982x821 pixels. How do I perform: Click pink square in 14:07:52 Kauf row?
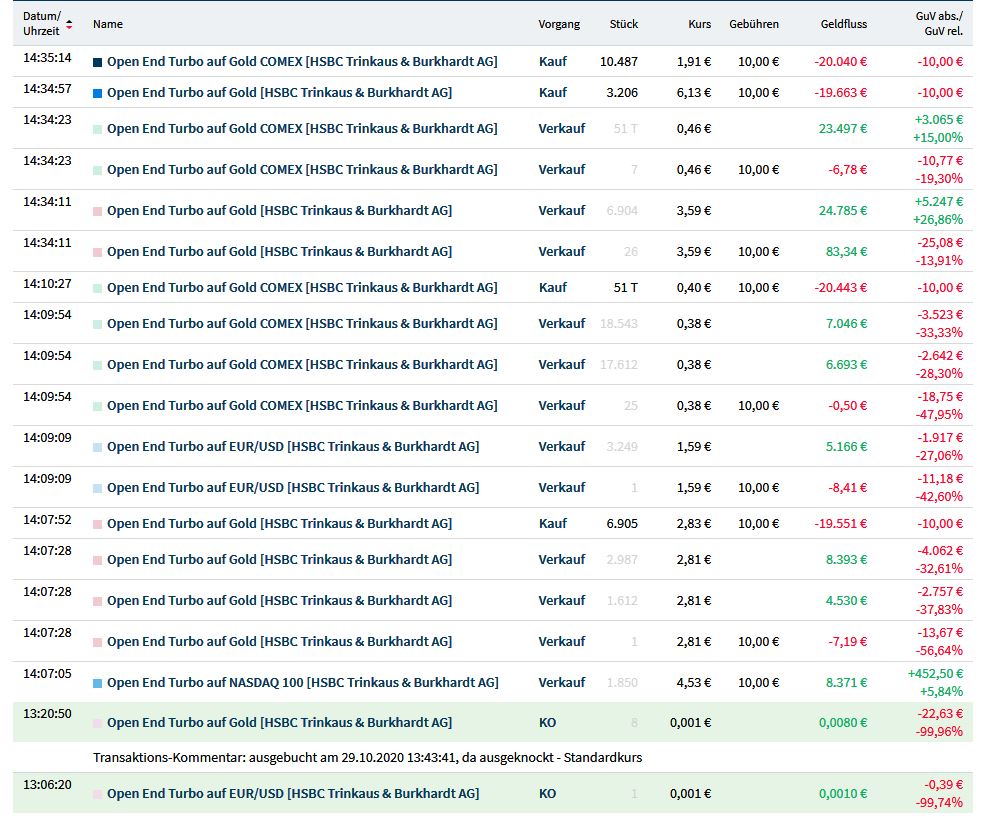click(x=97, y=524)
